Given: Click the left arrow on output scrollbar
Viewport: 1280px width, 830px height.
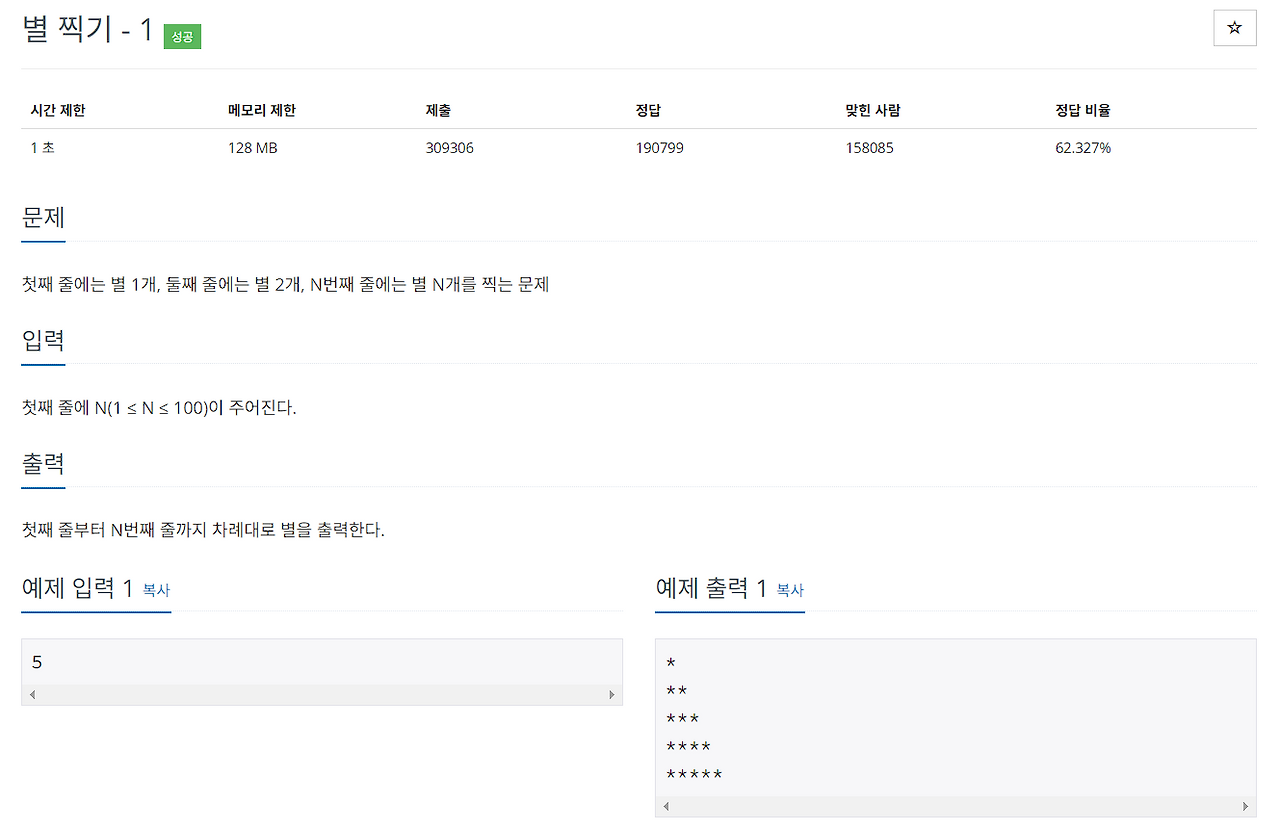Looking at the screenshot, I should (665, 806).
